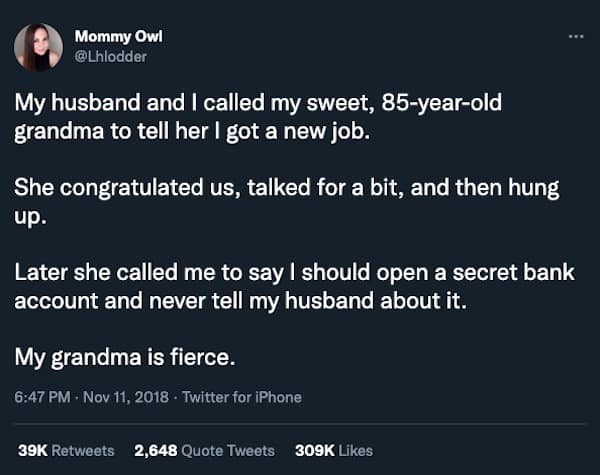View the 2,648 Quote Tweets list
Image resolution: width=600 pixels, height=475 pixels.
tap(204, 450)
